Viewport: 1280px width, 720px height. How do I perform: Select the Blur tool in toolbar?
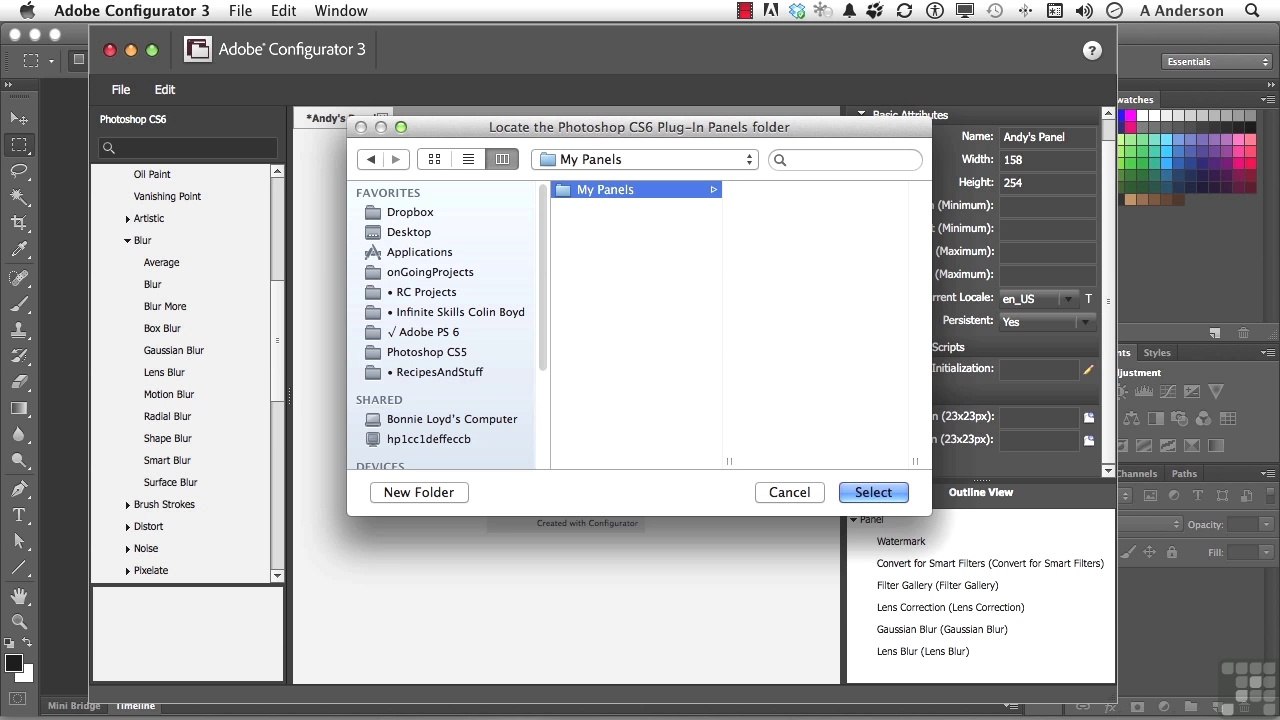19,434
